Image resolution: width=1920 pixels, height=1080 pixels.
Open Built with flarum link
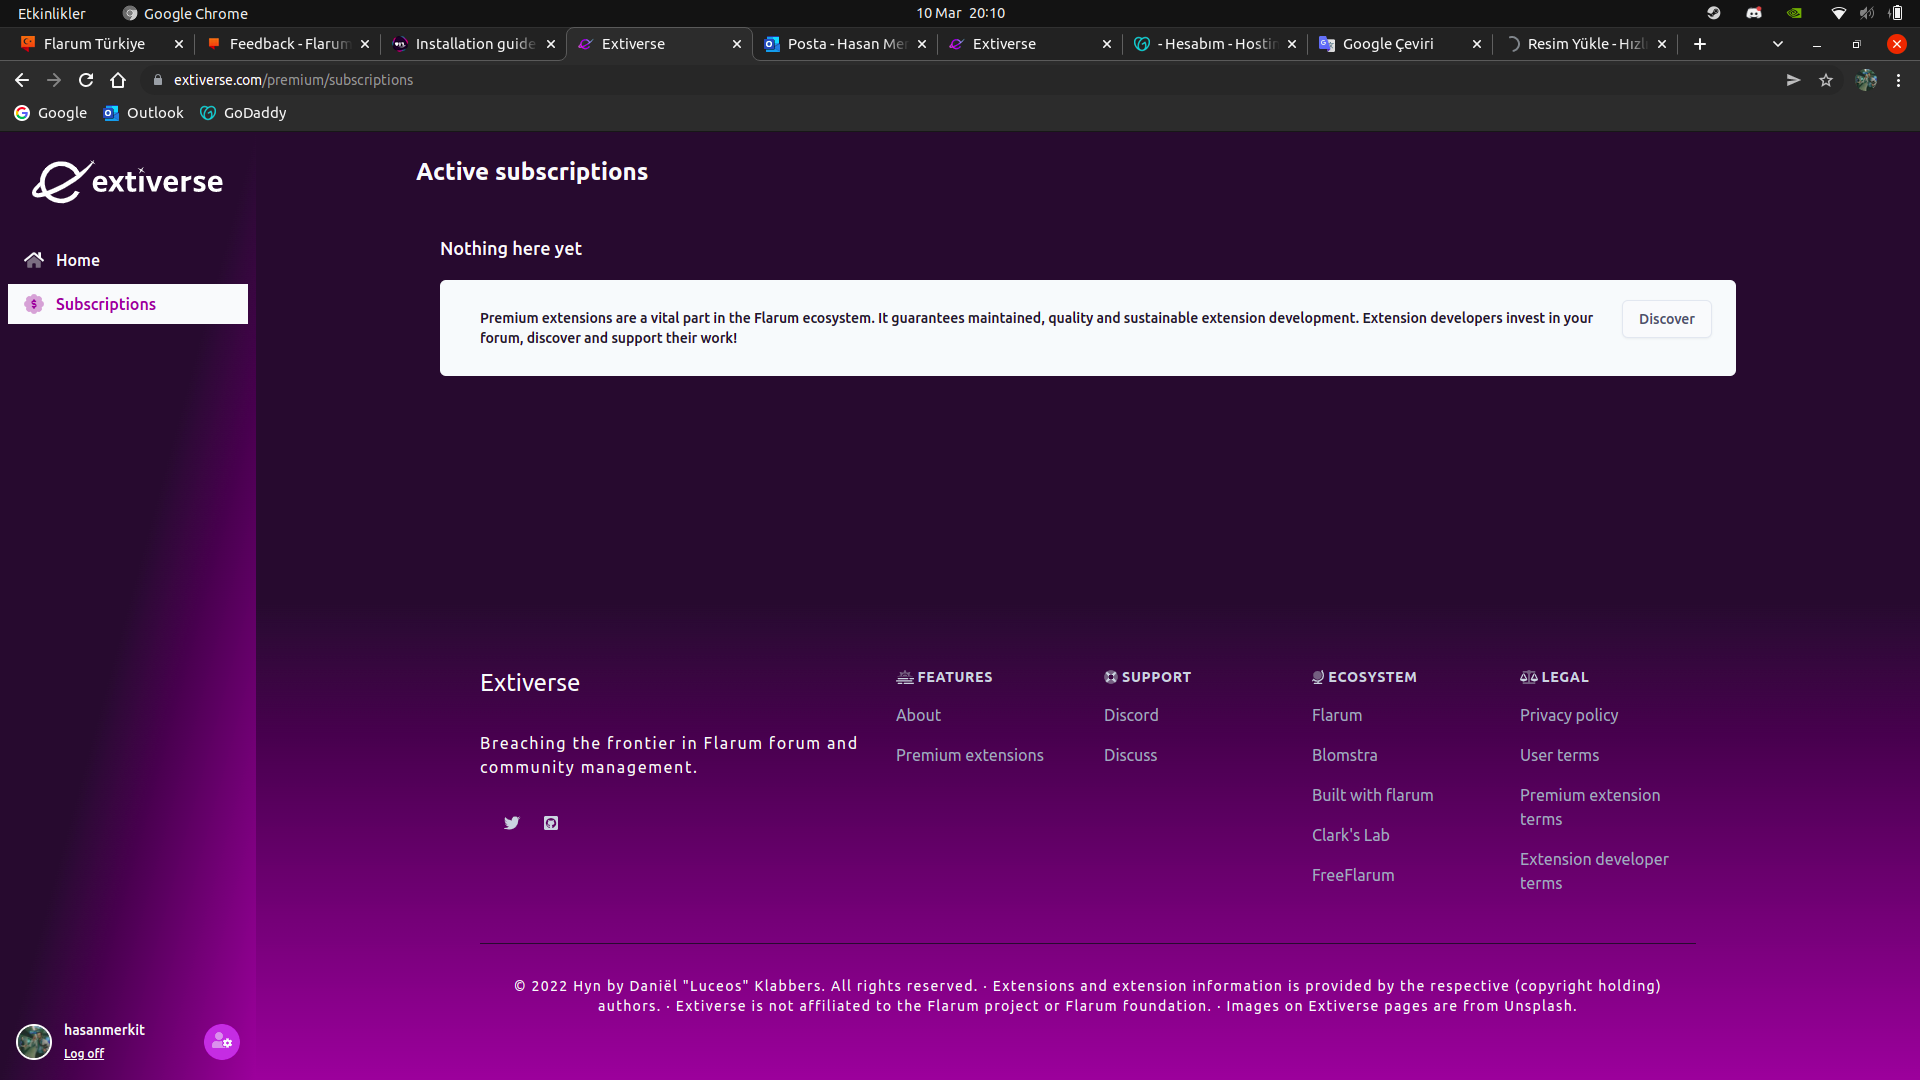[1372, 795]
